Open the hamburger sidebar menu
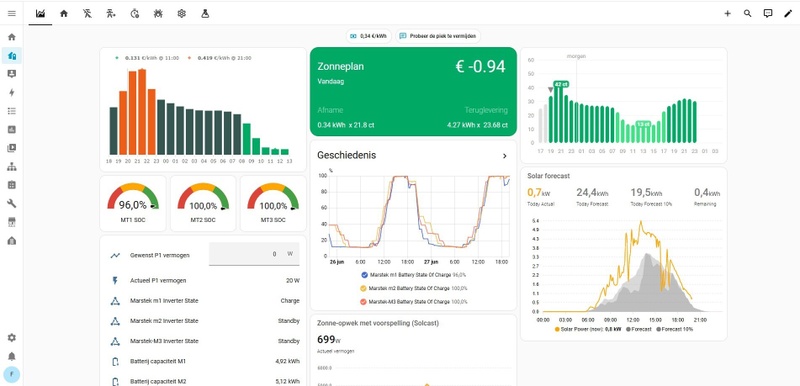Screen dimensions: 800x386 12,14
